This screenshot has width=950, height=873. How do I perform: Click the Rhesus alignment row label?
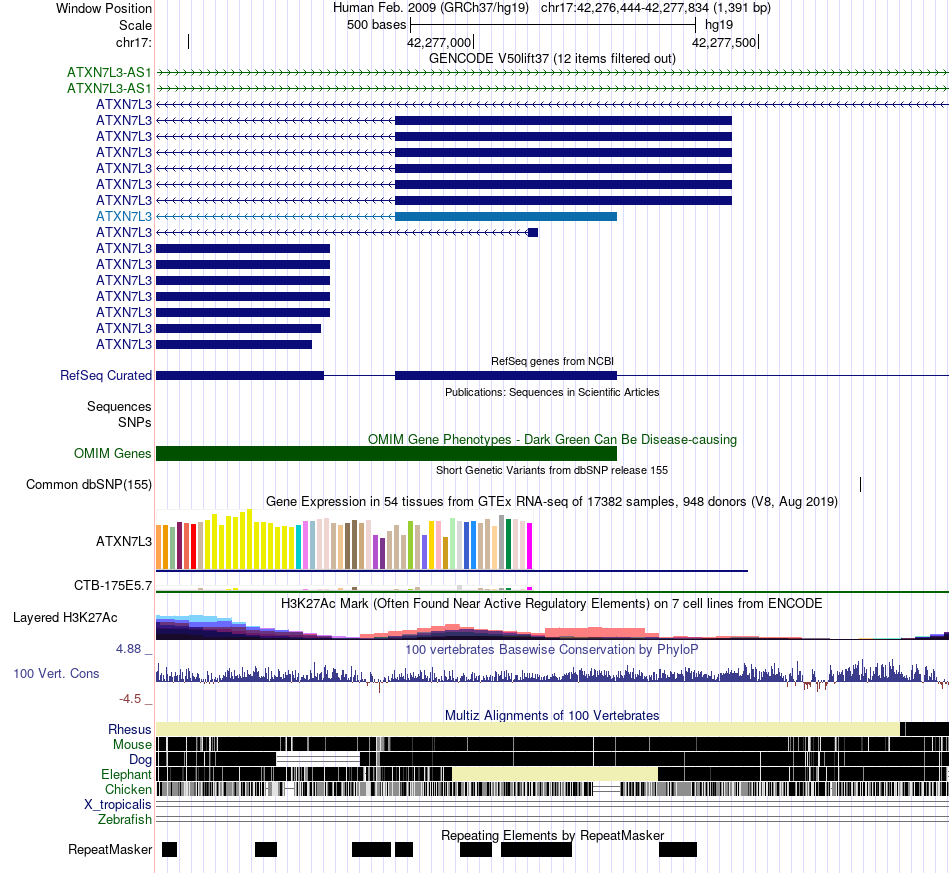[x=130, y=729]
